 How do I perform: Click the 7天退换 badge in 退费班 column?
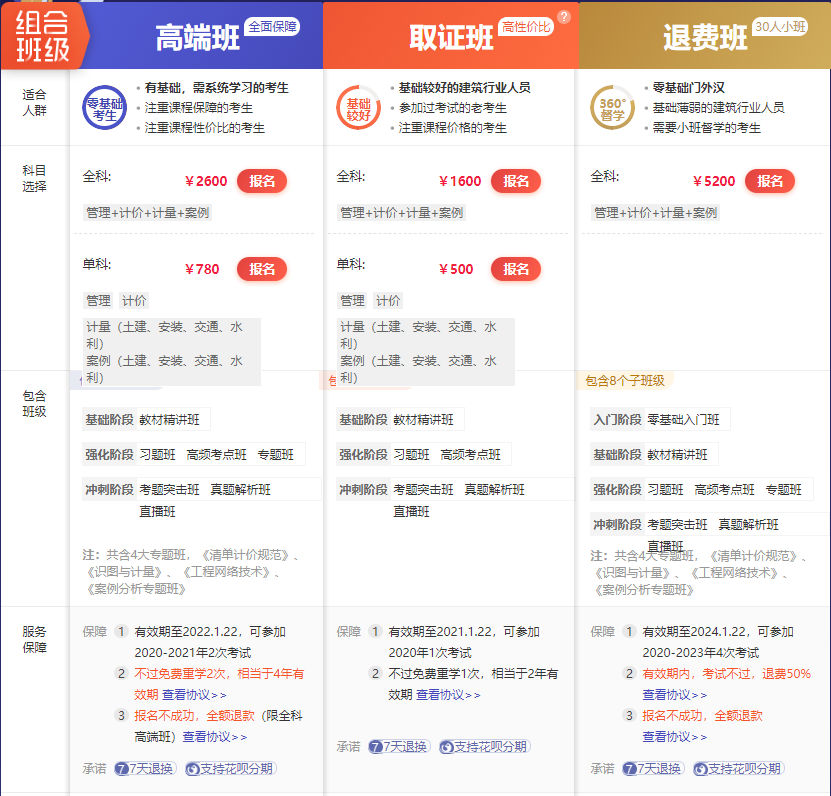click(x=653, y=768)
